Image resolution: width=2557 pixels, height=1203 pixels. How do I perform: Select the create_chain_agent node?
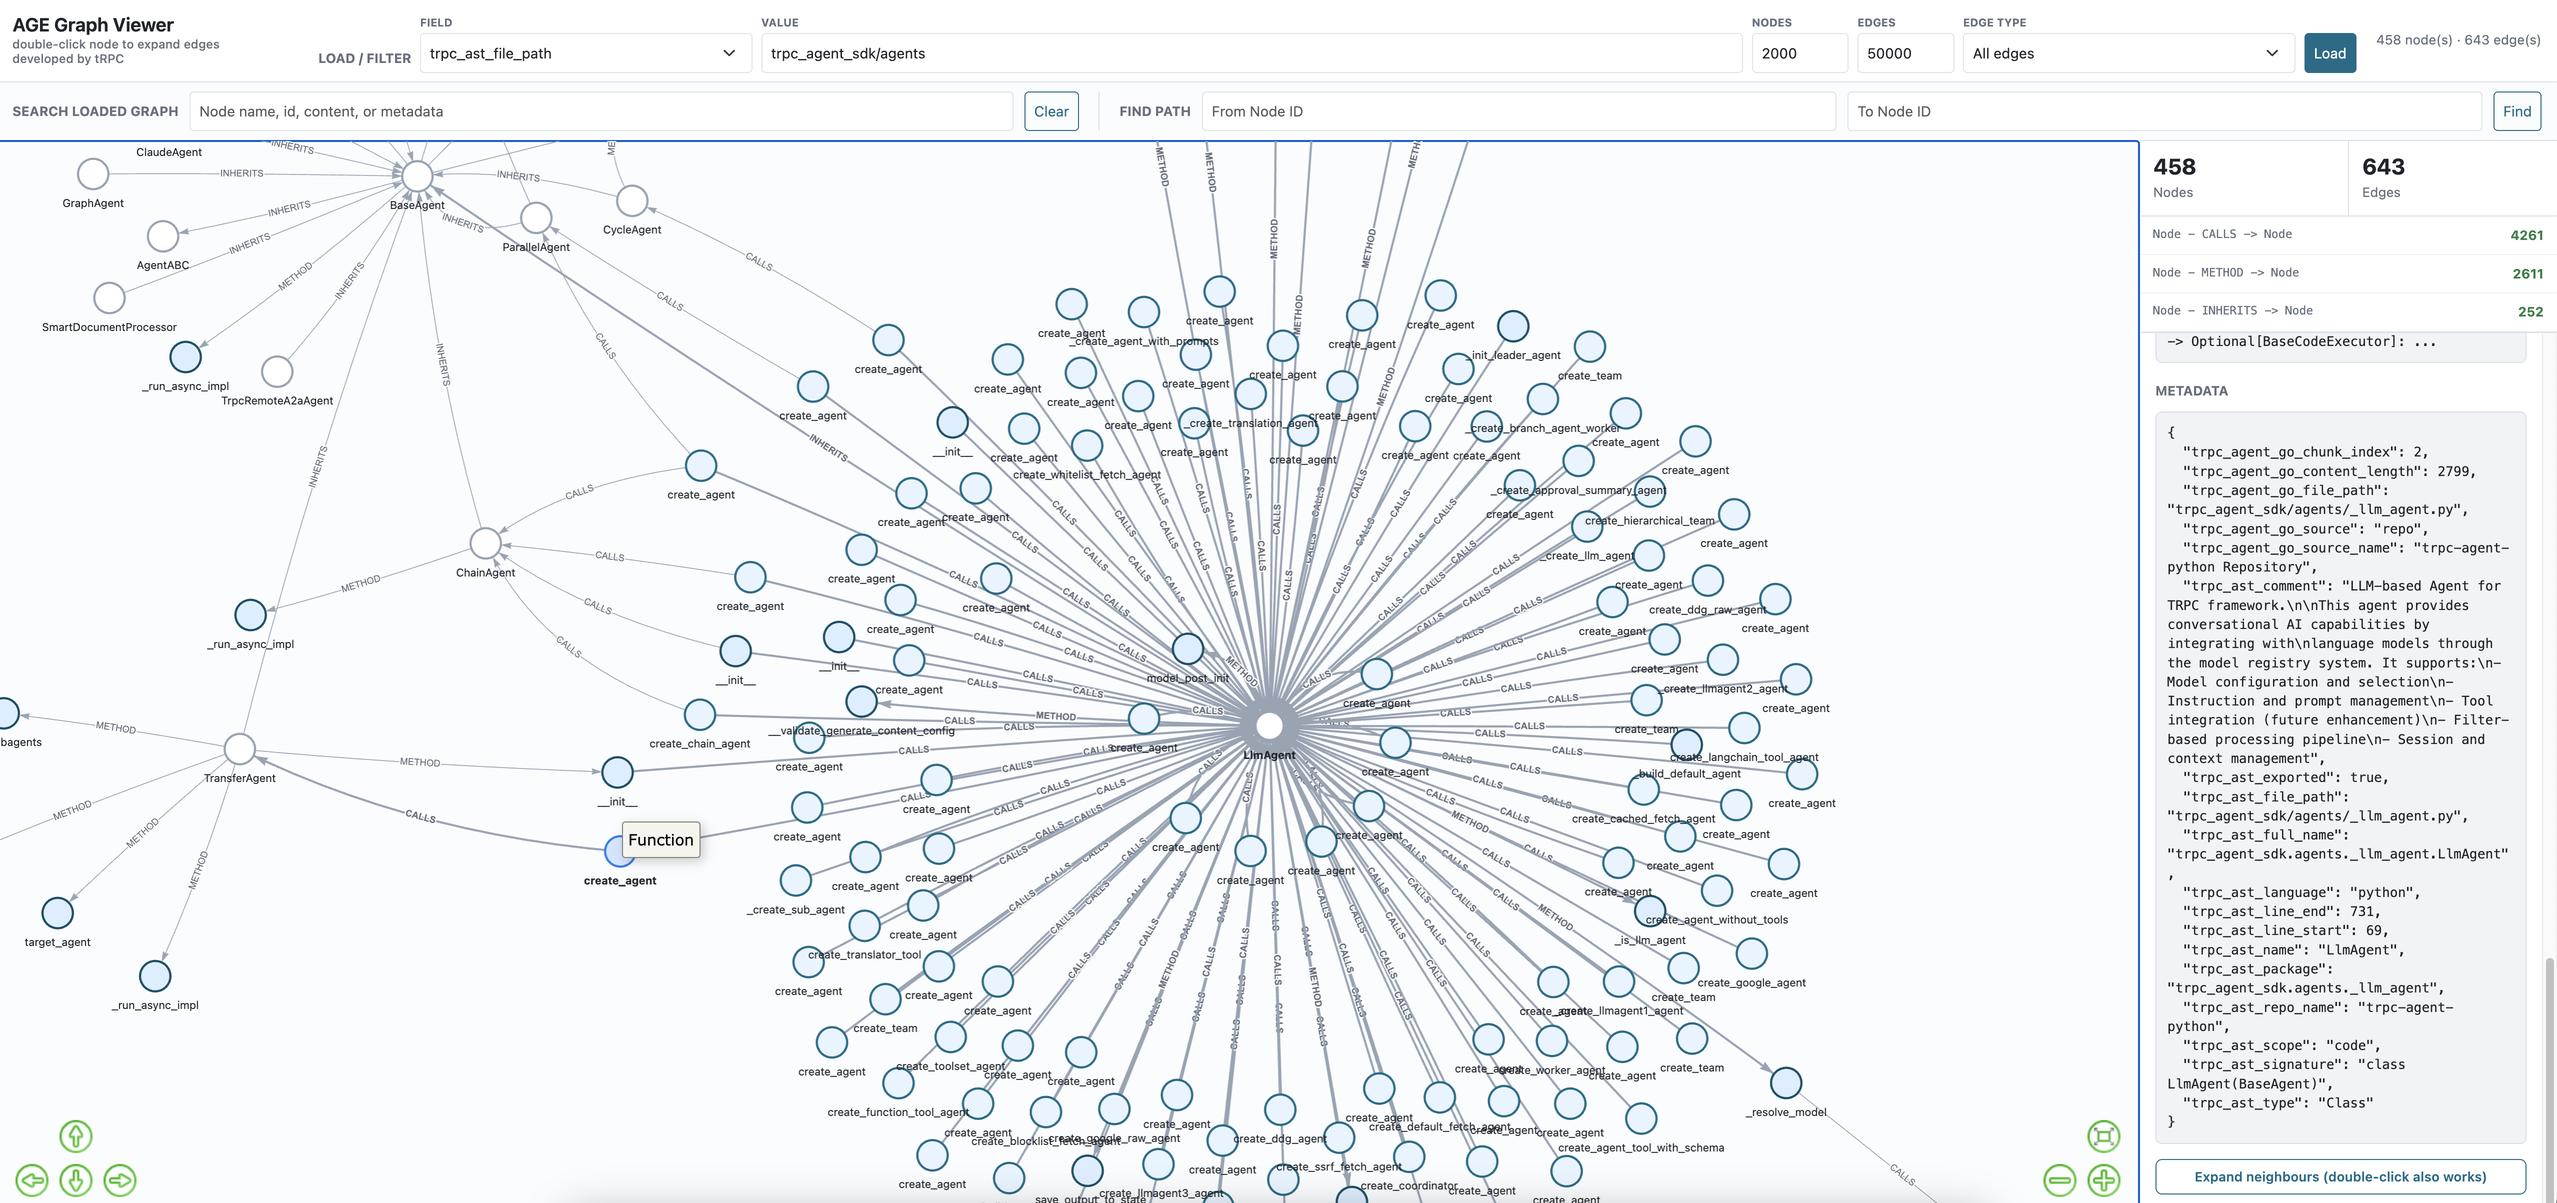coord(700,714)
